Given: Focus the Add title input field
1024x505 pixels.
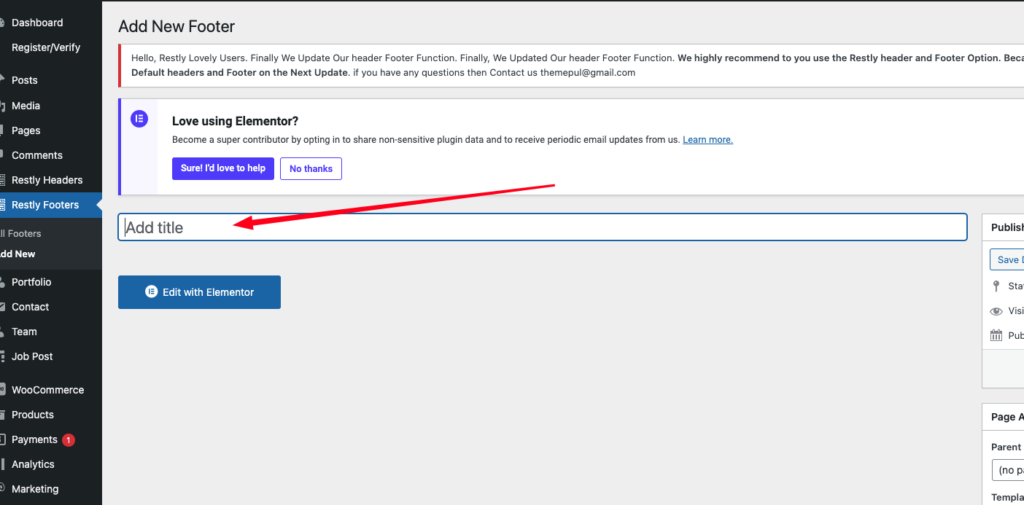Looking at the screenshot, I should point(542,227).
